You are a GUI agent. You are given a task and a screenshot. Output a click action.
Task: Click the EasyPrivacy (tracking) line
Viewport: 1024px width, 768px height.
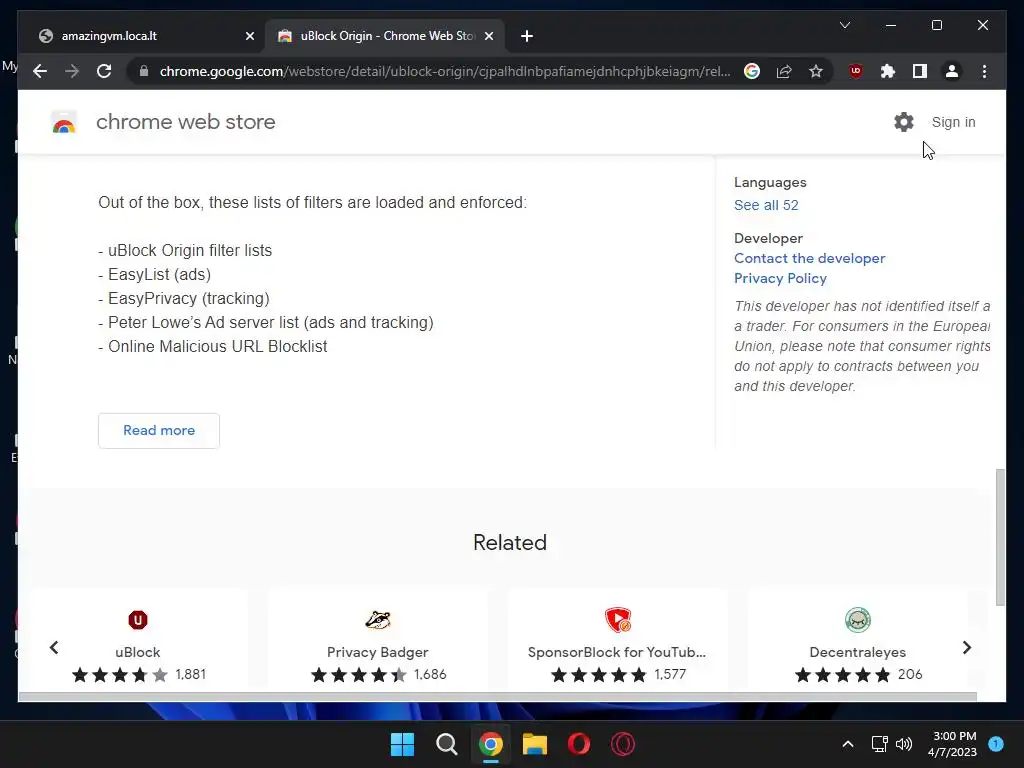click(x=184, y=298)
